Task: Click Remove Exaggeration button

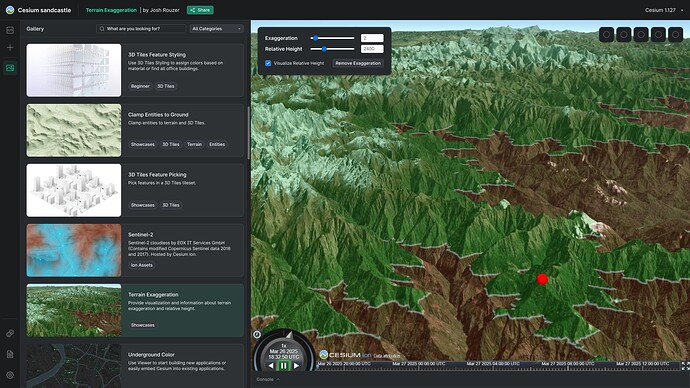Action: (x=358, y=63)
